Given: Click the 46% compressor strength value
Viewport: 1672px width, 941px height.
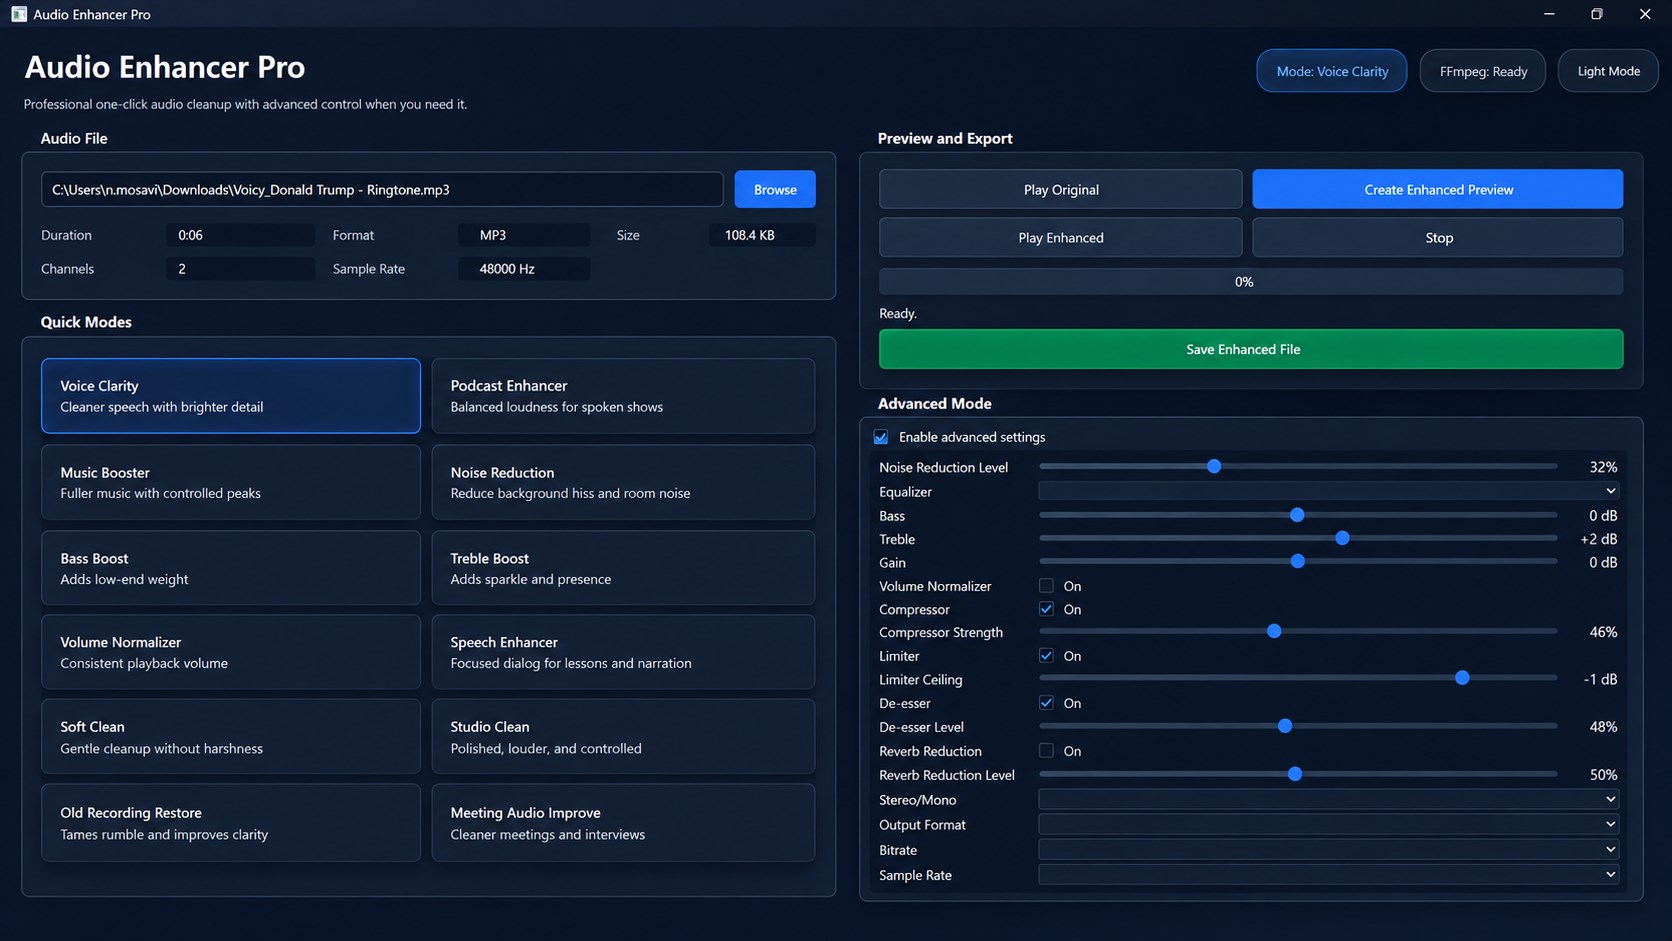Looking at the screenshot, I should tap(1603, 632).
